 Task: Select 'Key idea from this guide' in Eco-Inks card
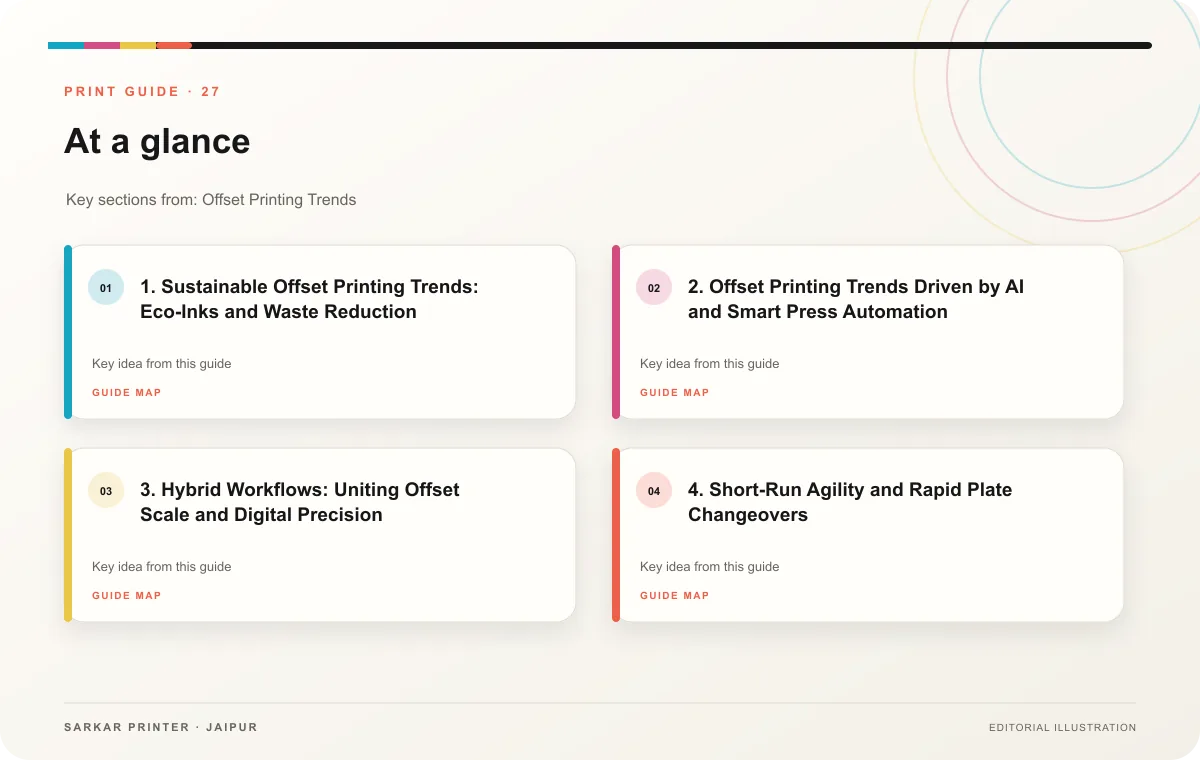coord(162,364)
